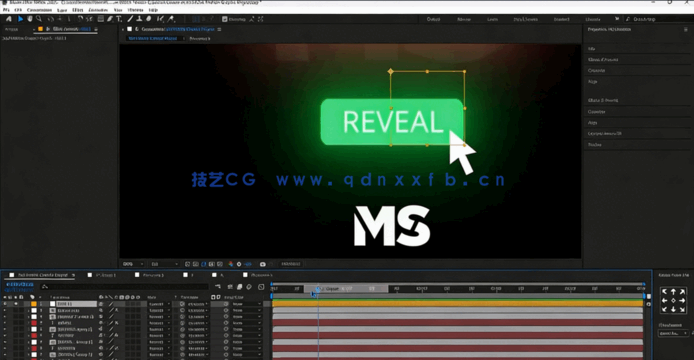Image resolution: width=694 pixels, height=360 pixels.
Task: Open the composition mini-flowchart icon
Action: pos(218,287)
